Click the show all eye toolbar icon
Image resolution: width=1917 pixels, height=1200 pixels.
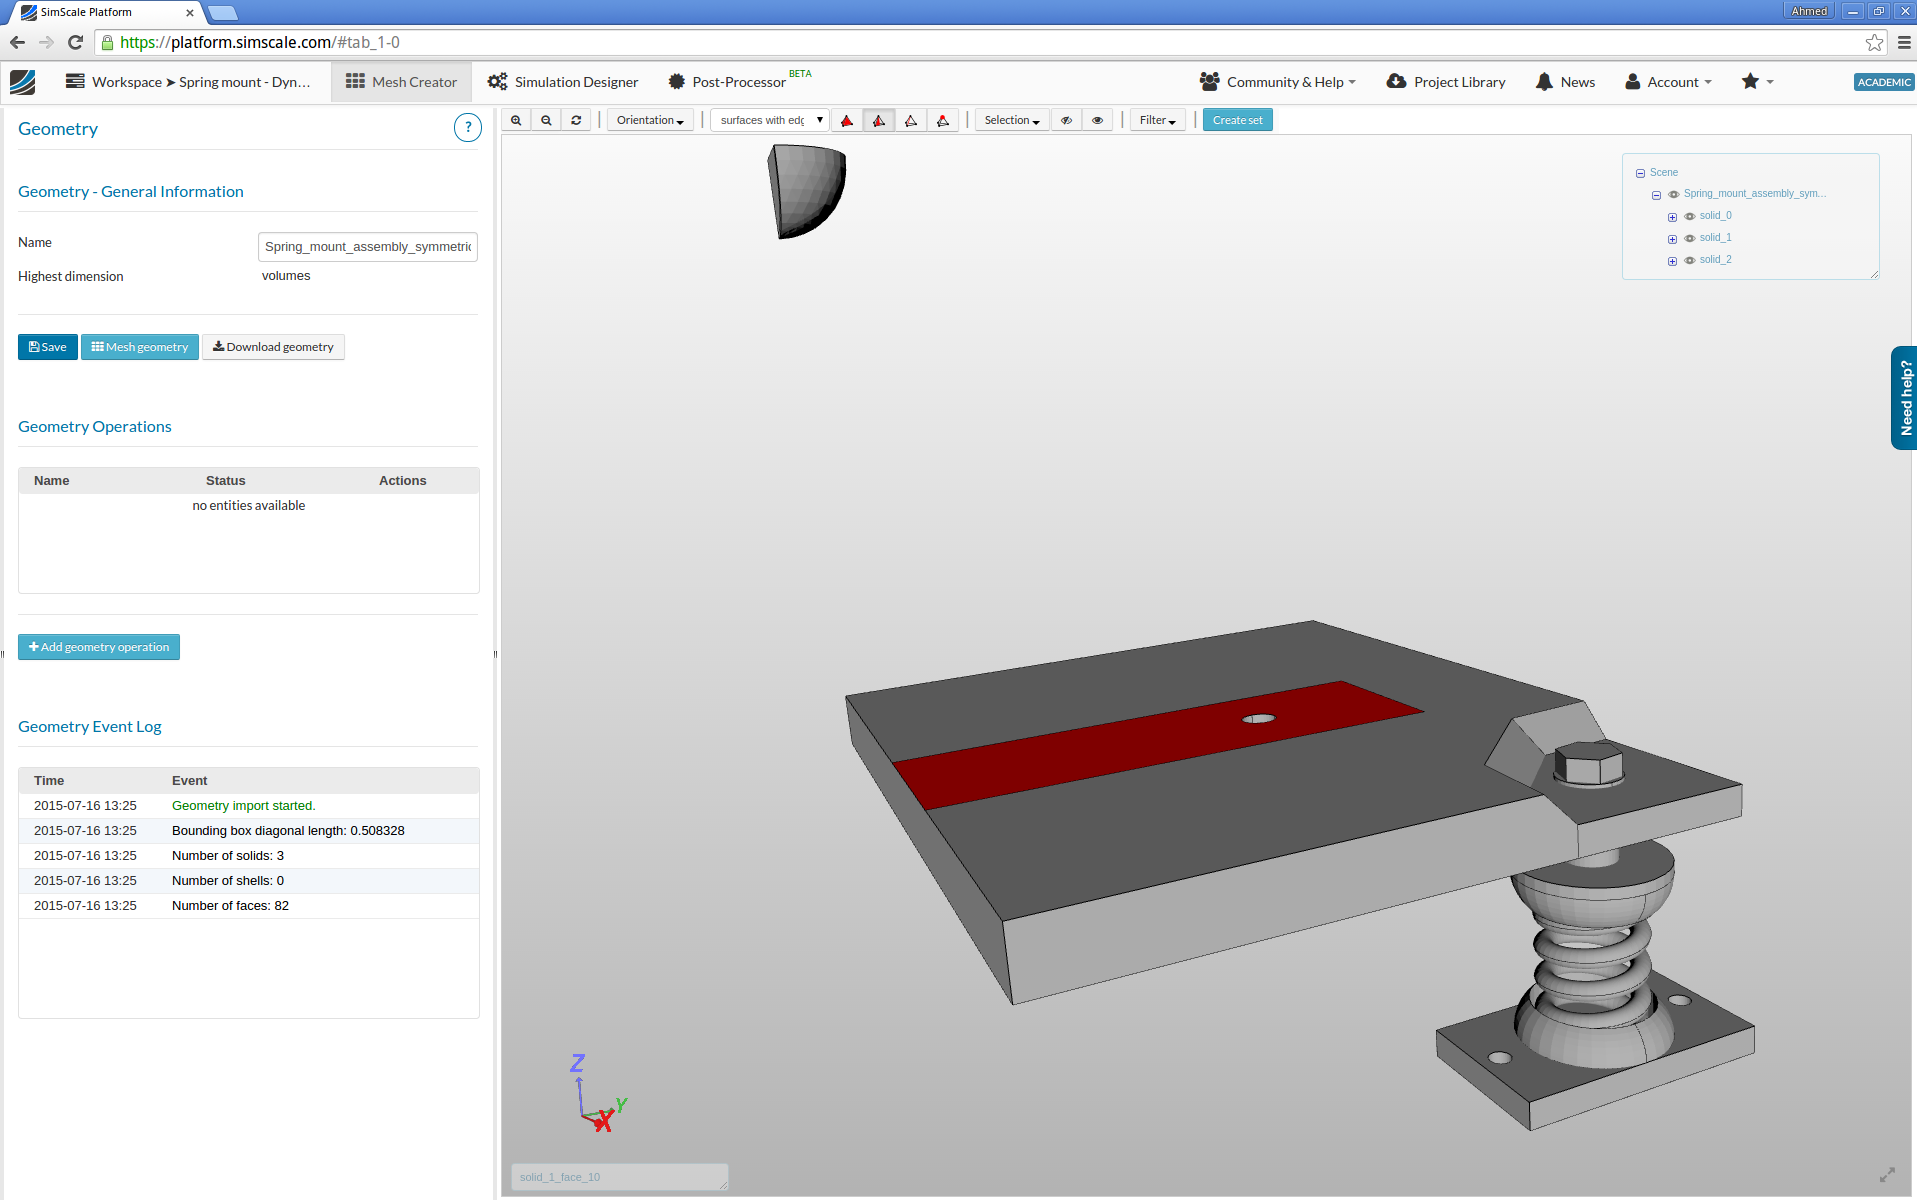[1098, 120]
